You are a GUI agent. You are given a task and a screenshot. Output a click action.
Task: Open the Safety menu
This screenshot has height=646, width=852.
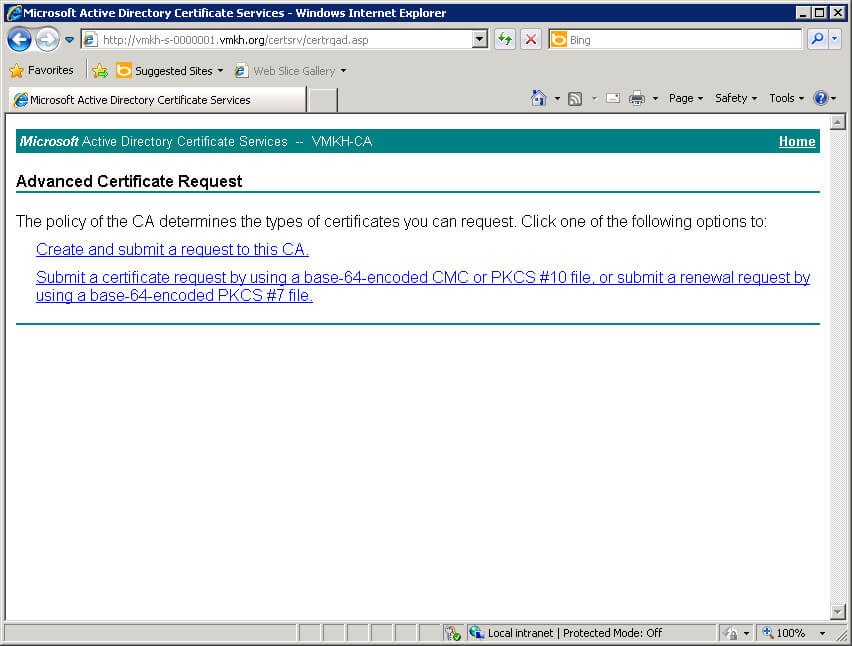tap(736, 98)
